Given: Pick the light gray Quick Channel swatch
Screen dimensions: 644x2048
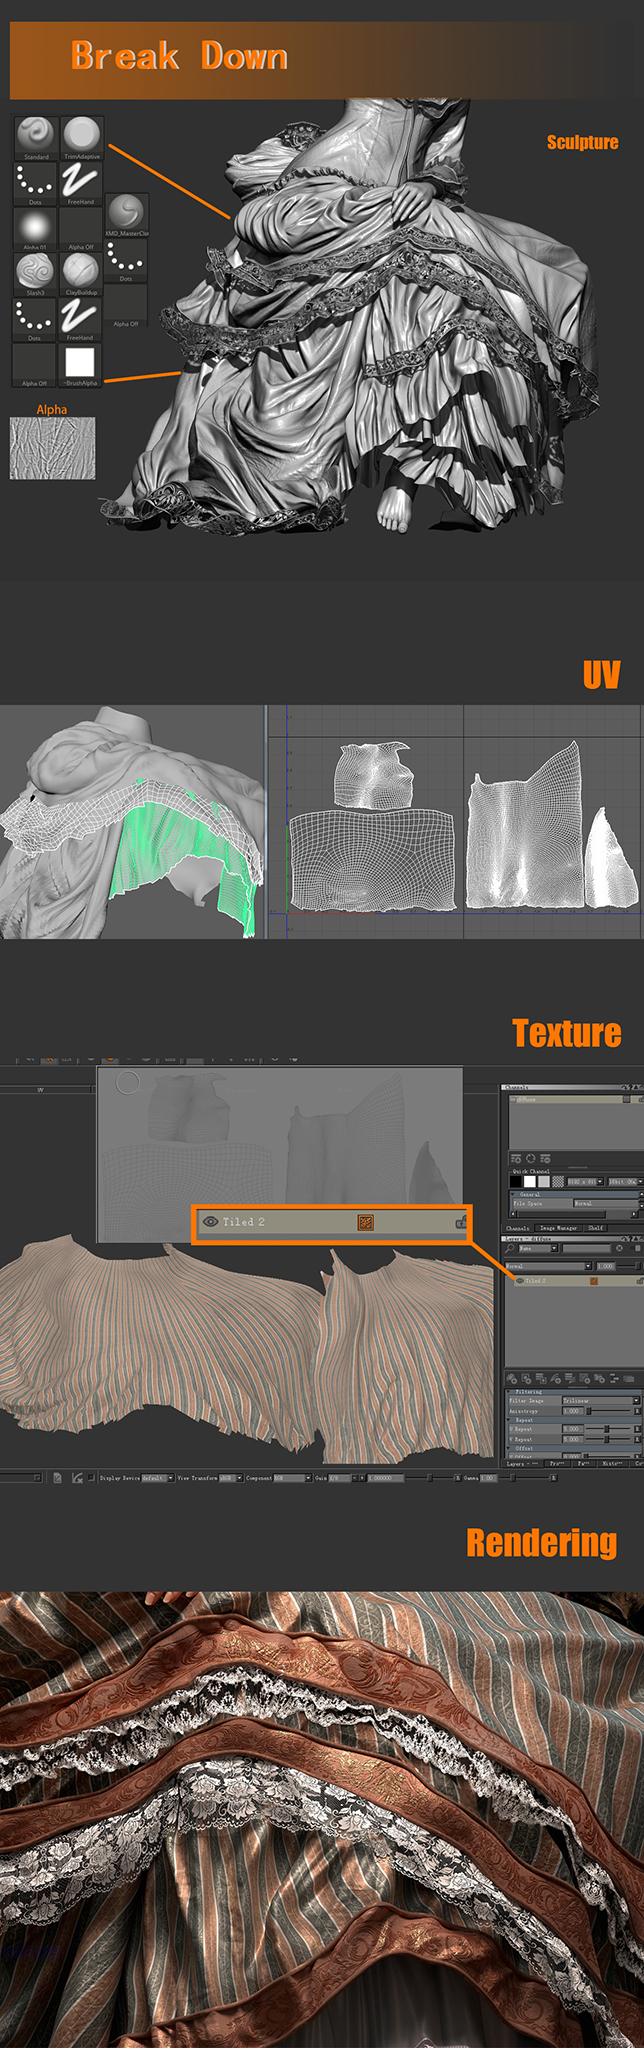Looking at the screenshot, I should [544, 1181].
